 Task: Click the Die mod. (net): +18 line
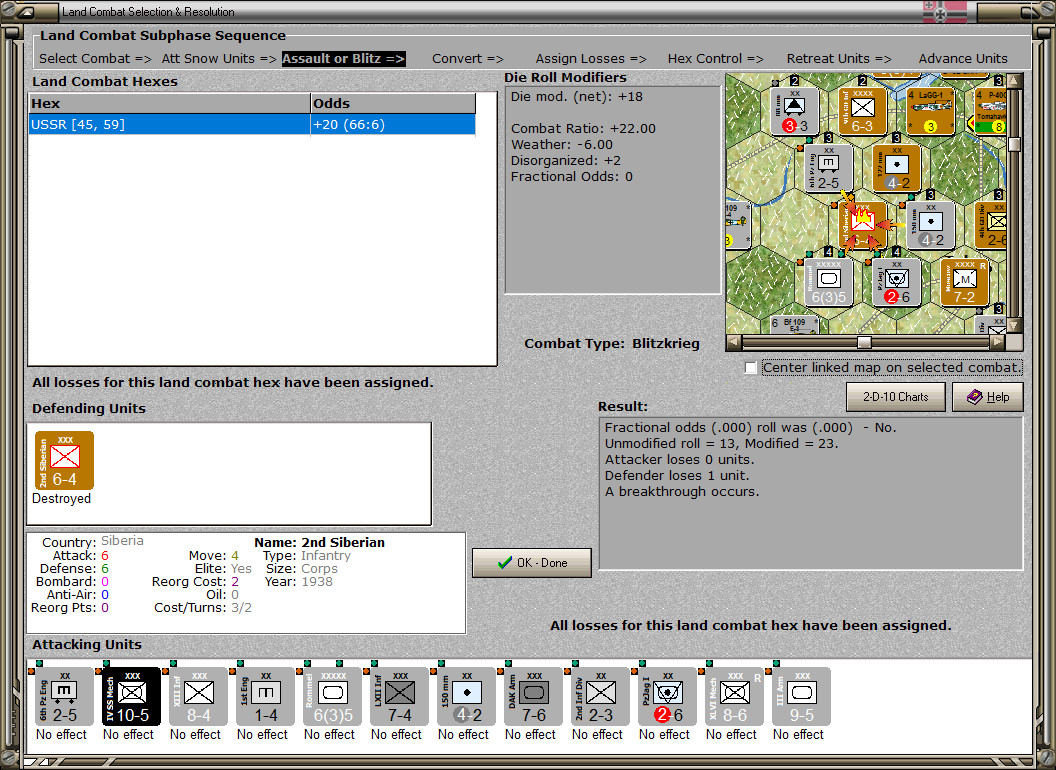pos(576,96)
